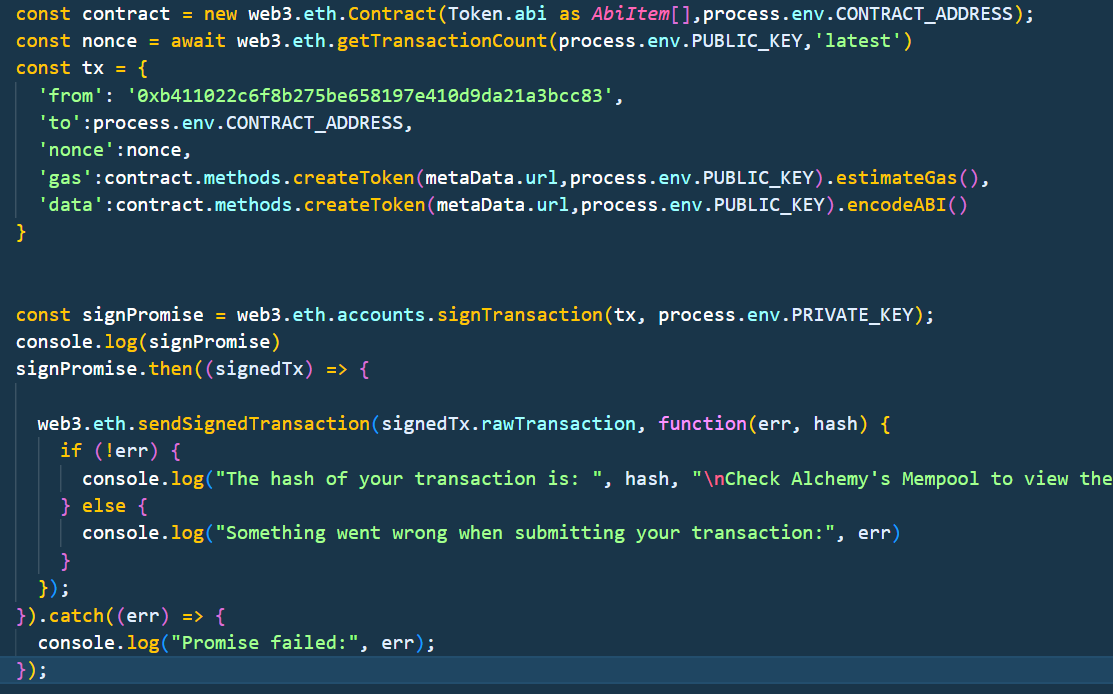The image size is (1113, 694).
Task: Click 'await' keyword on nonce line
Action: 198,41
